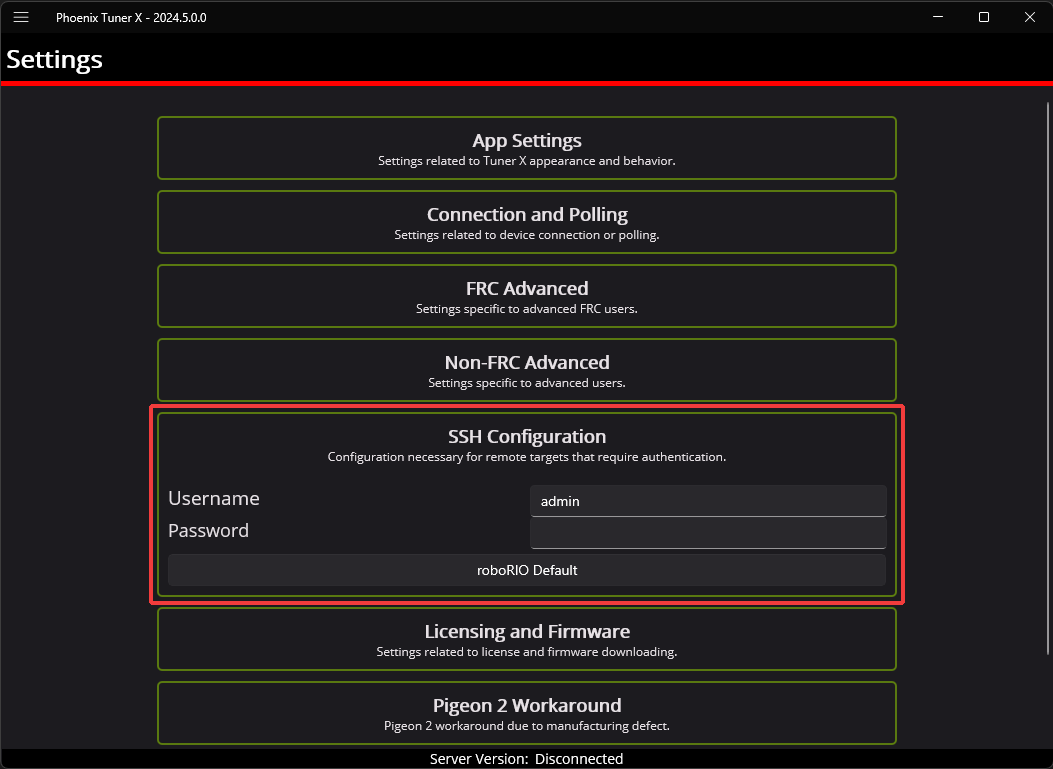Focus the Username field containing admin
Viewport: 1053px width, 769px height.
[708, 501]
